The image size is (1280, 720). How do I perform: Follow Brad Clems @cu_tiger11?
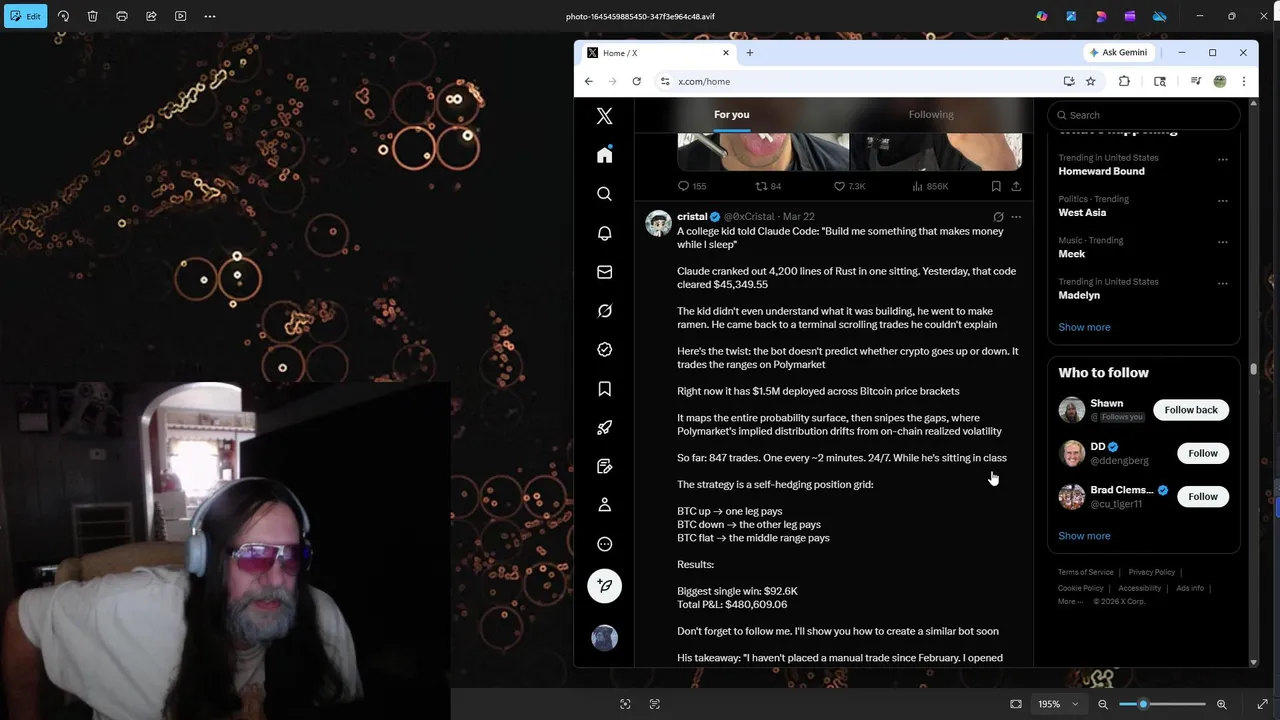click(1202, 496)
